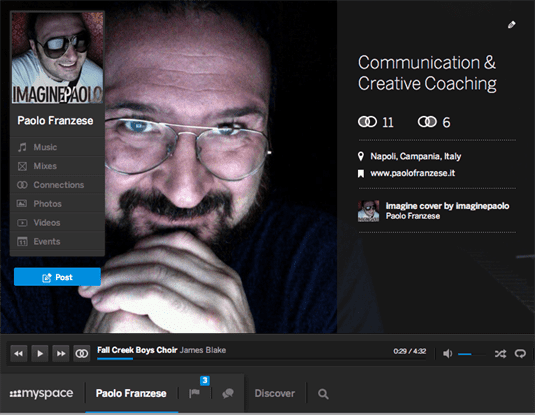
Task: Click the ImaginePaolo profile picture
Action: [x=57, y=58]
